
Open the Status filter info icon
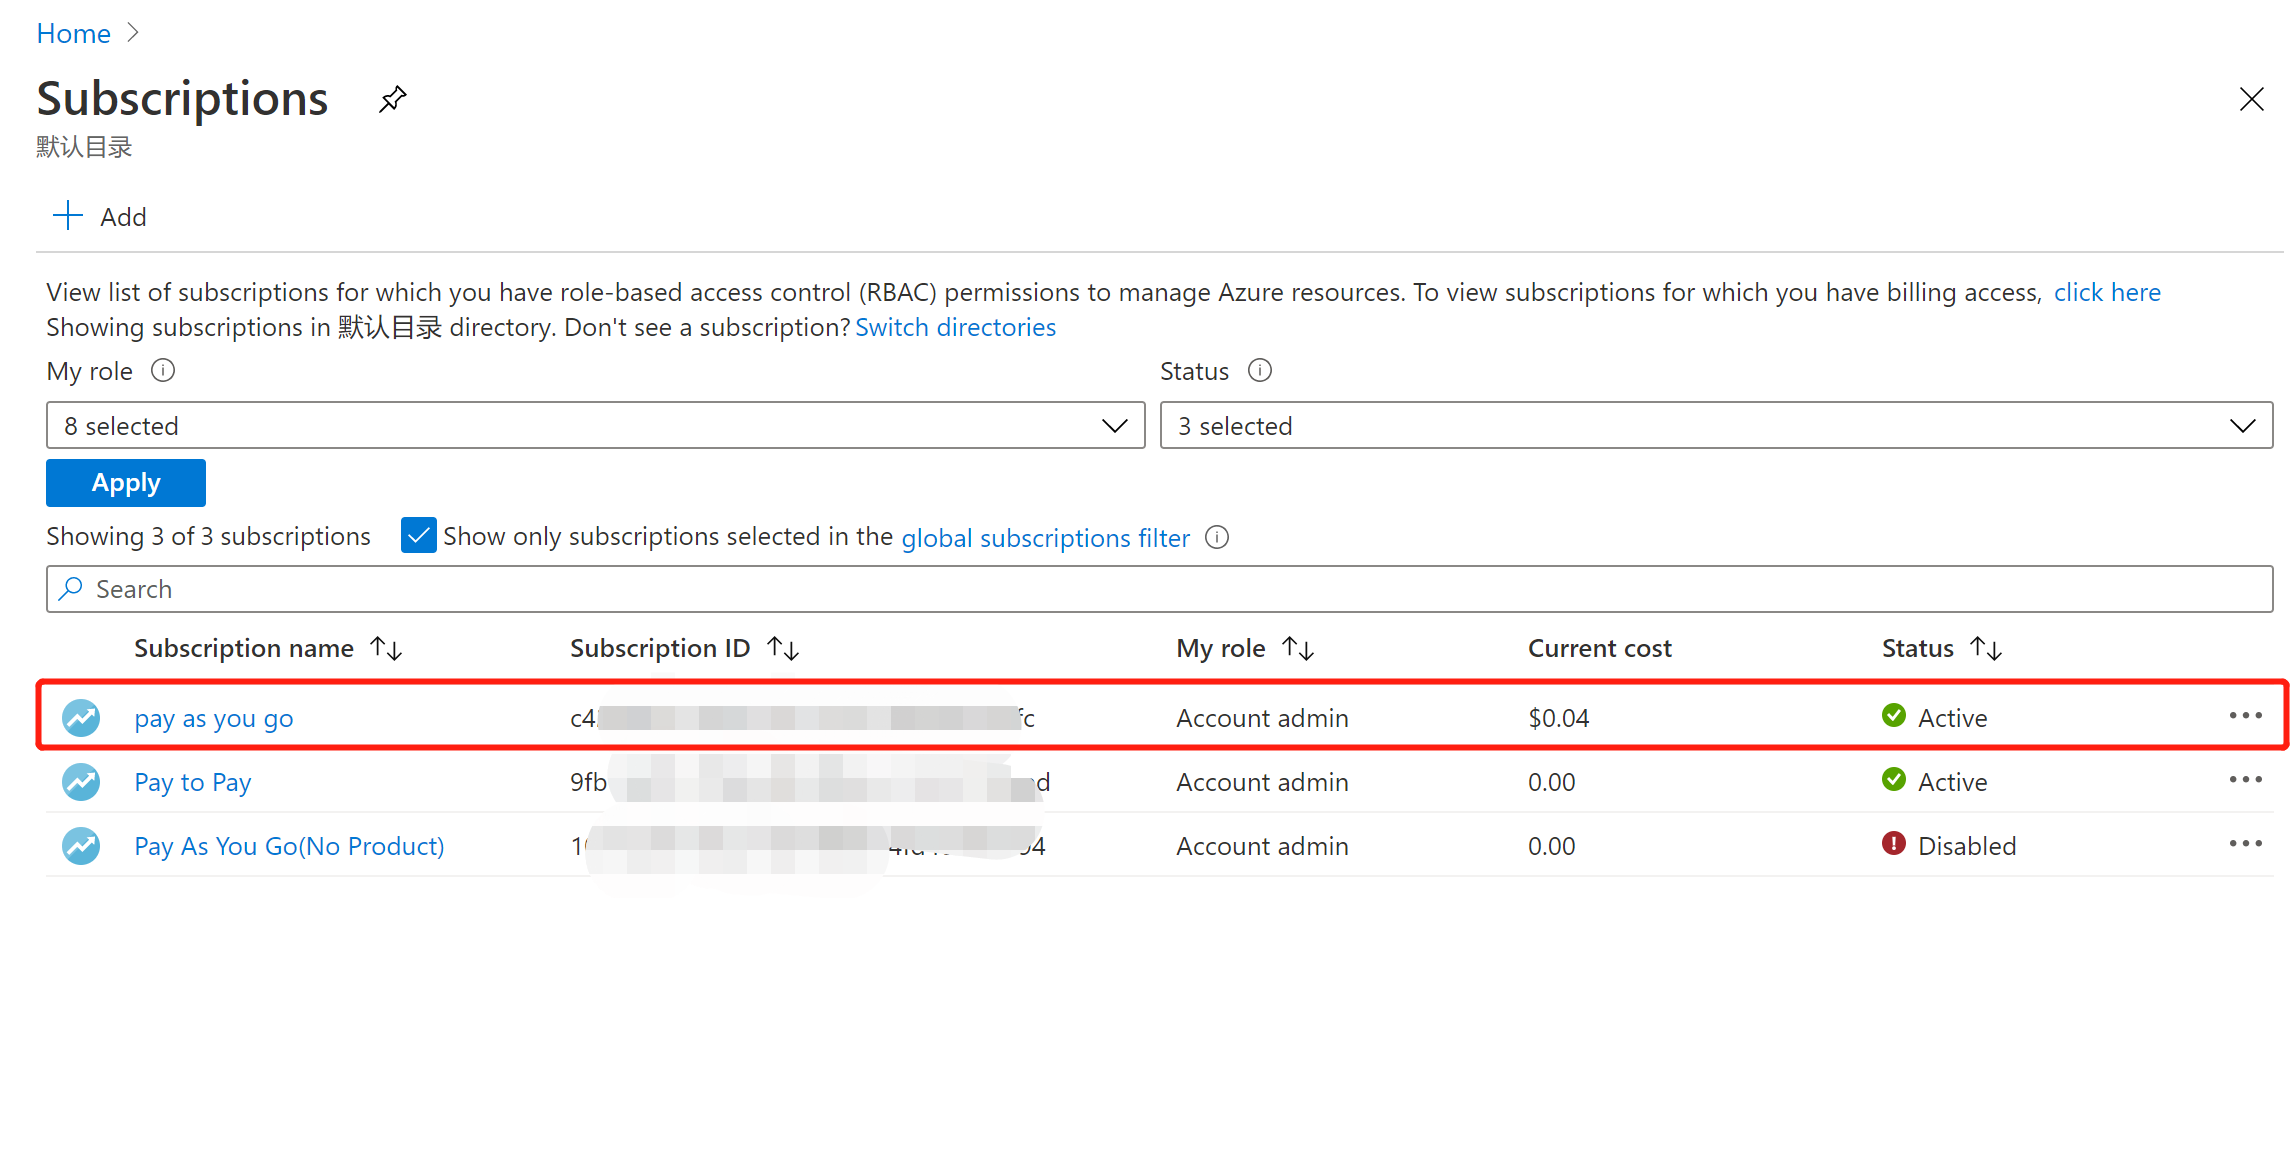(1260, 371)
